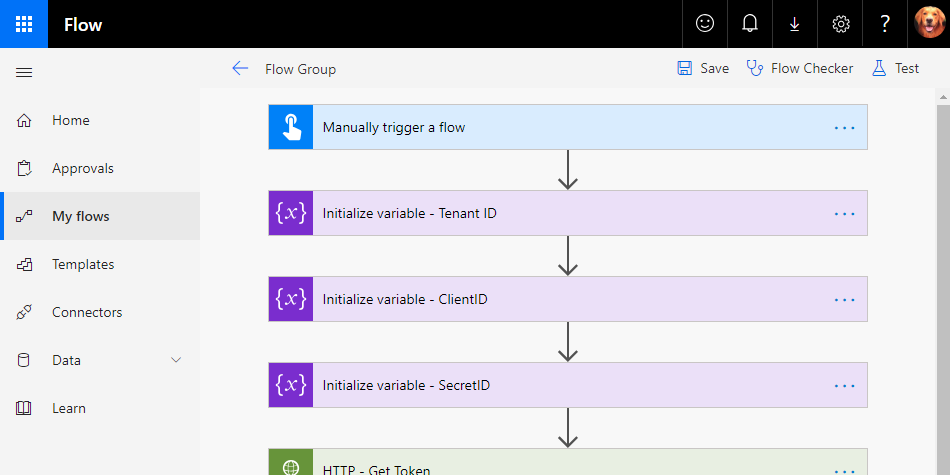The height and width of the screenshot is (475, 950).
Task: Collapse the sidebar with hamburger icon
Action: 25,72
